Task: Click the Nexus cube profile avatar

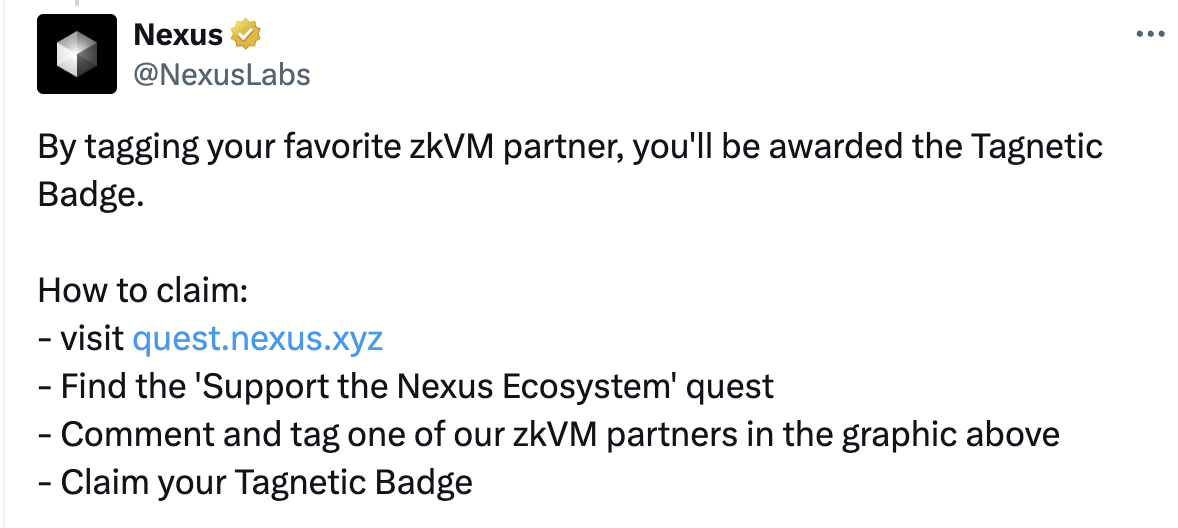Action: (x=77, y=54)
